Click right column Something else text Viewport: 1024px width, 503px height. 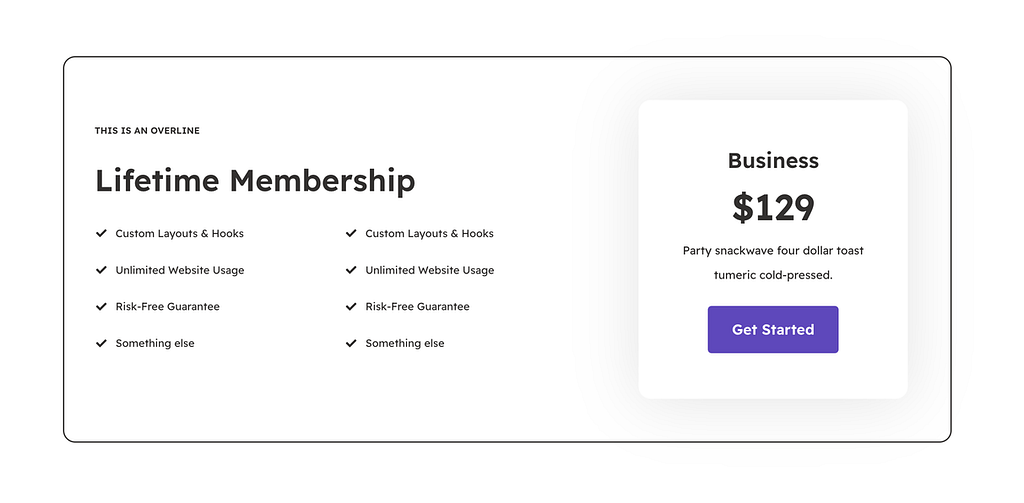tap(405, 343)
